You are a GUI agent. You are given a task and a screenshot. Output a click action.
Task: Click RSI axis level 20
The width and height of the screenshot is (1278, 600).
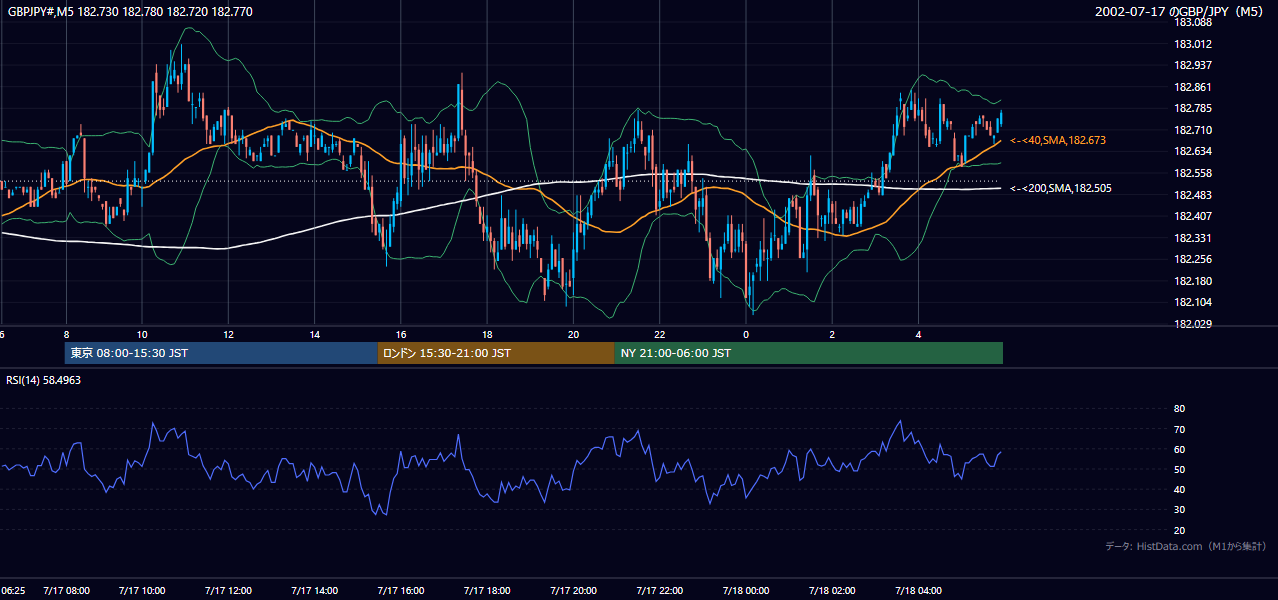coord(1179,530)
